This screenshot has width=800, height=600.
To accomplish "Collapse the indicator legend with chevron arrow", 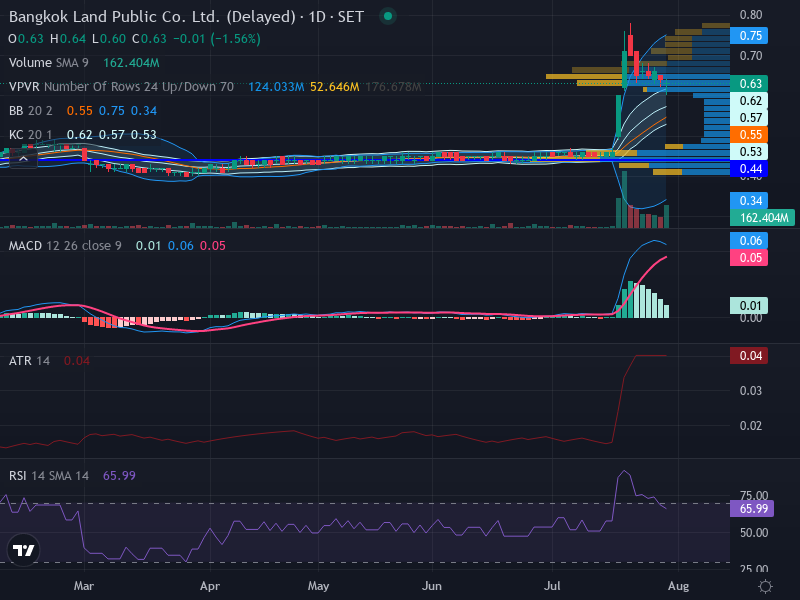I will [23, 159].
